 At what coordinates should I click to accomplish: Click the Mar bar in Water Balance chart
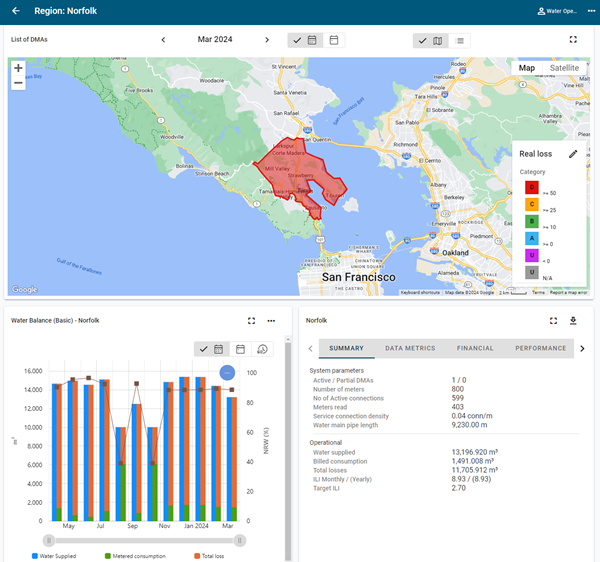coord(232,459)
